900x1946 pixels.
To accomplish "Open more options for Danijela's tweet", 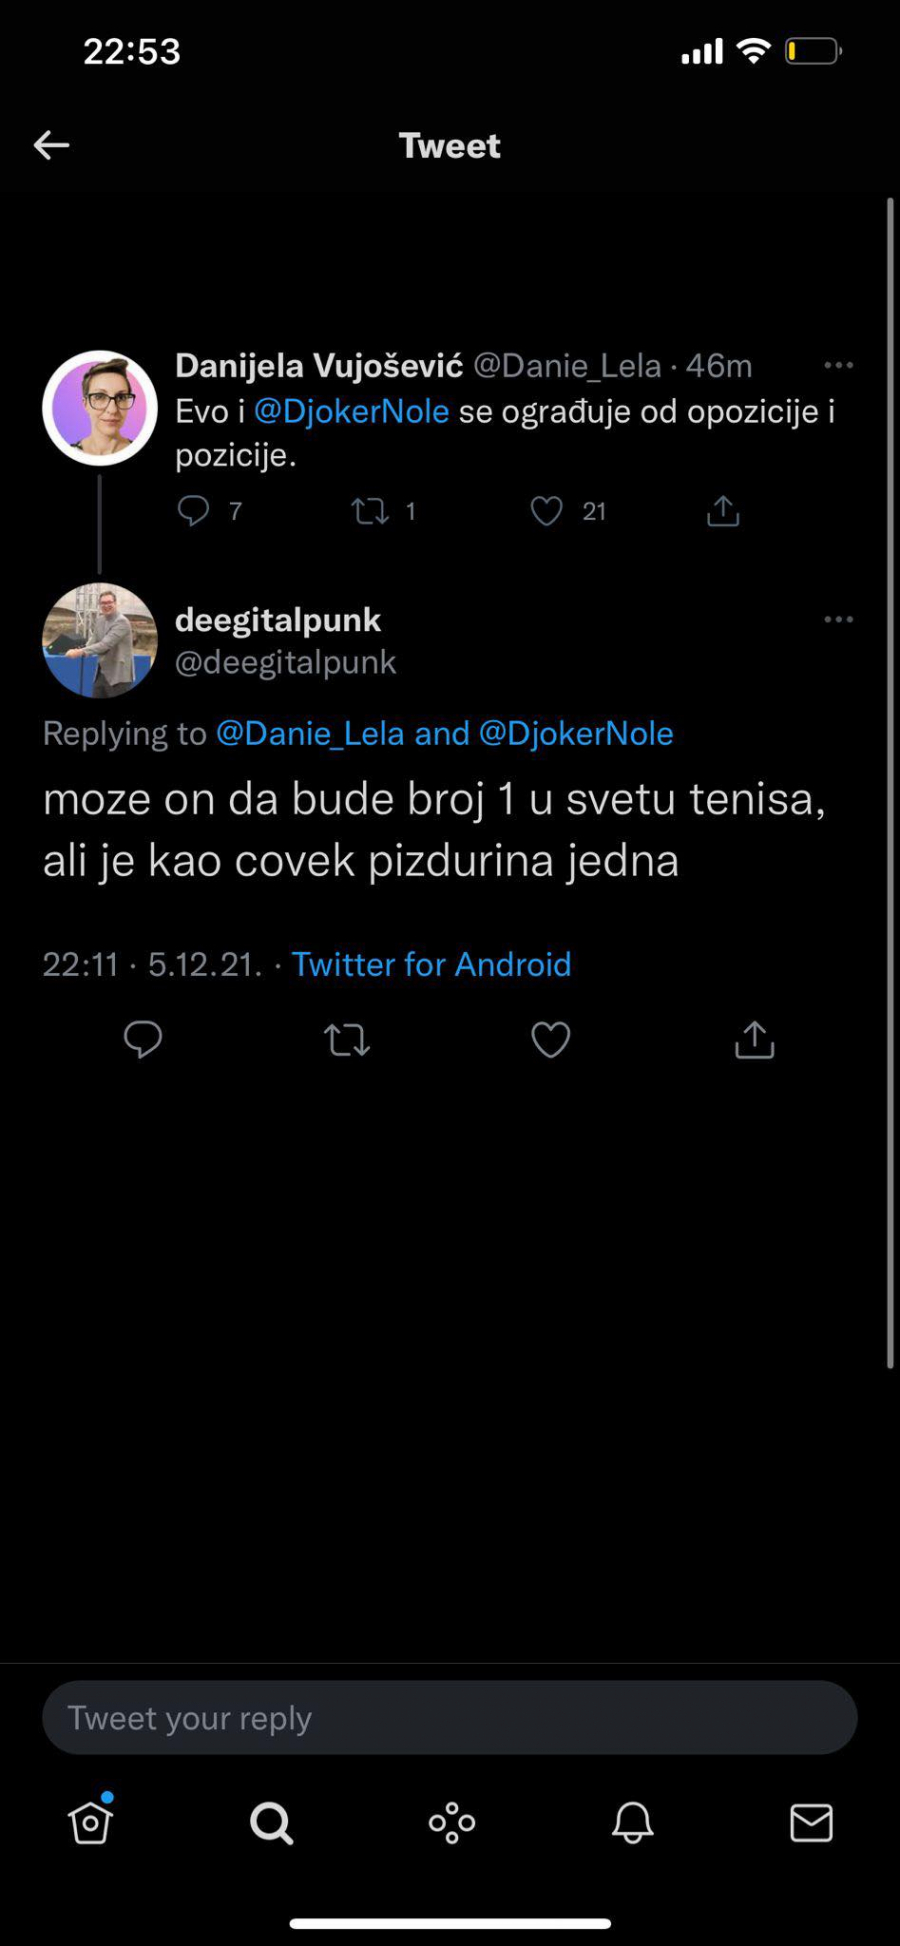I will [838, 366].
